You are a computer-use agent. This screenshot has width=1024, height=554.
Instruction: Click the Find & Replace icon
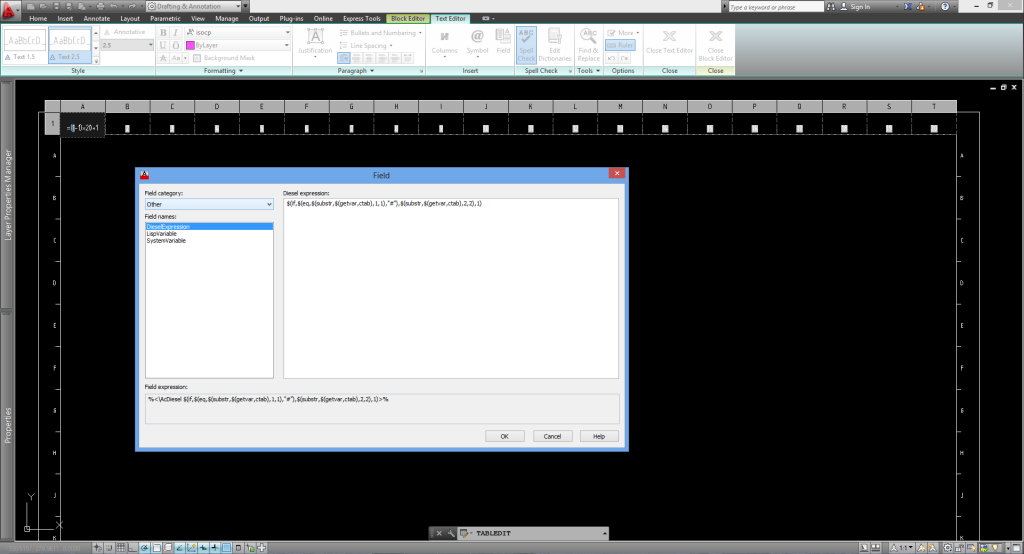point(588,44)
